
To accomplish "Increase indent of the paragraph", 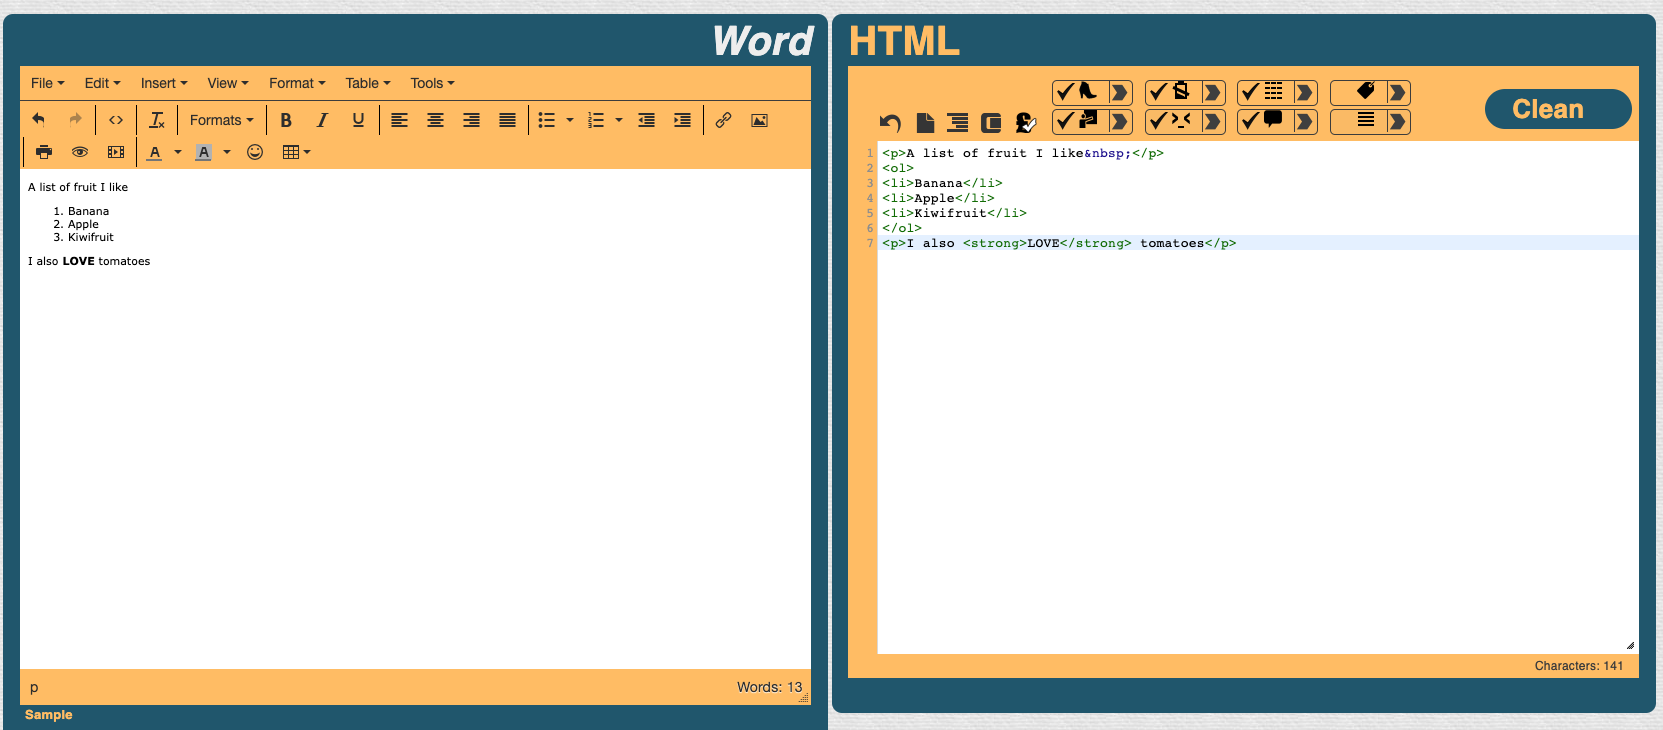I will (682, 120).
